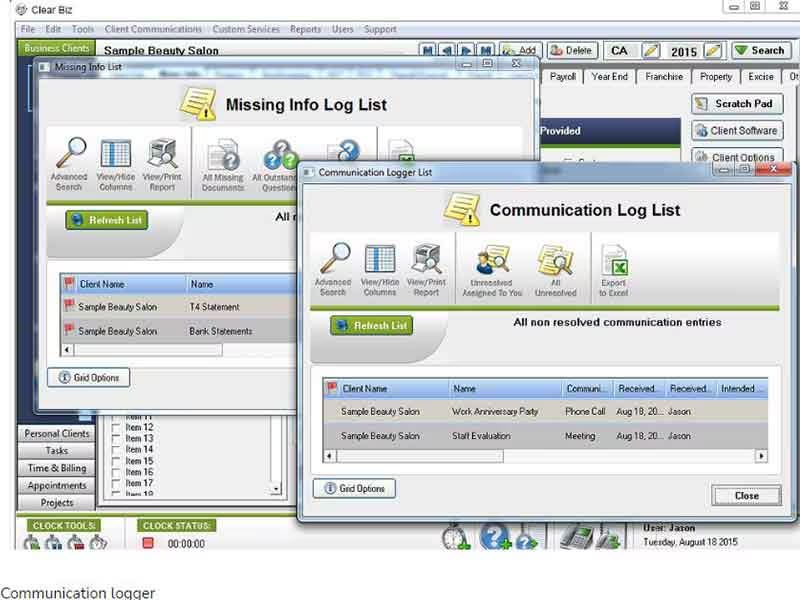Screen dimensions: 800x600
Task: Click the Close button in Communication Logger
Action: pos(746,495)
